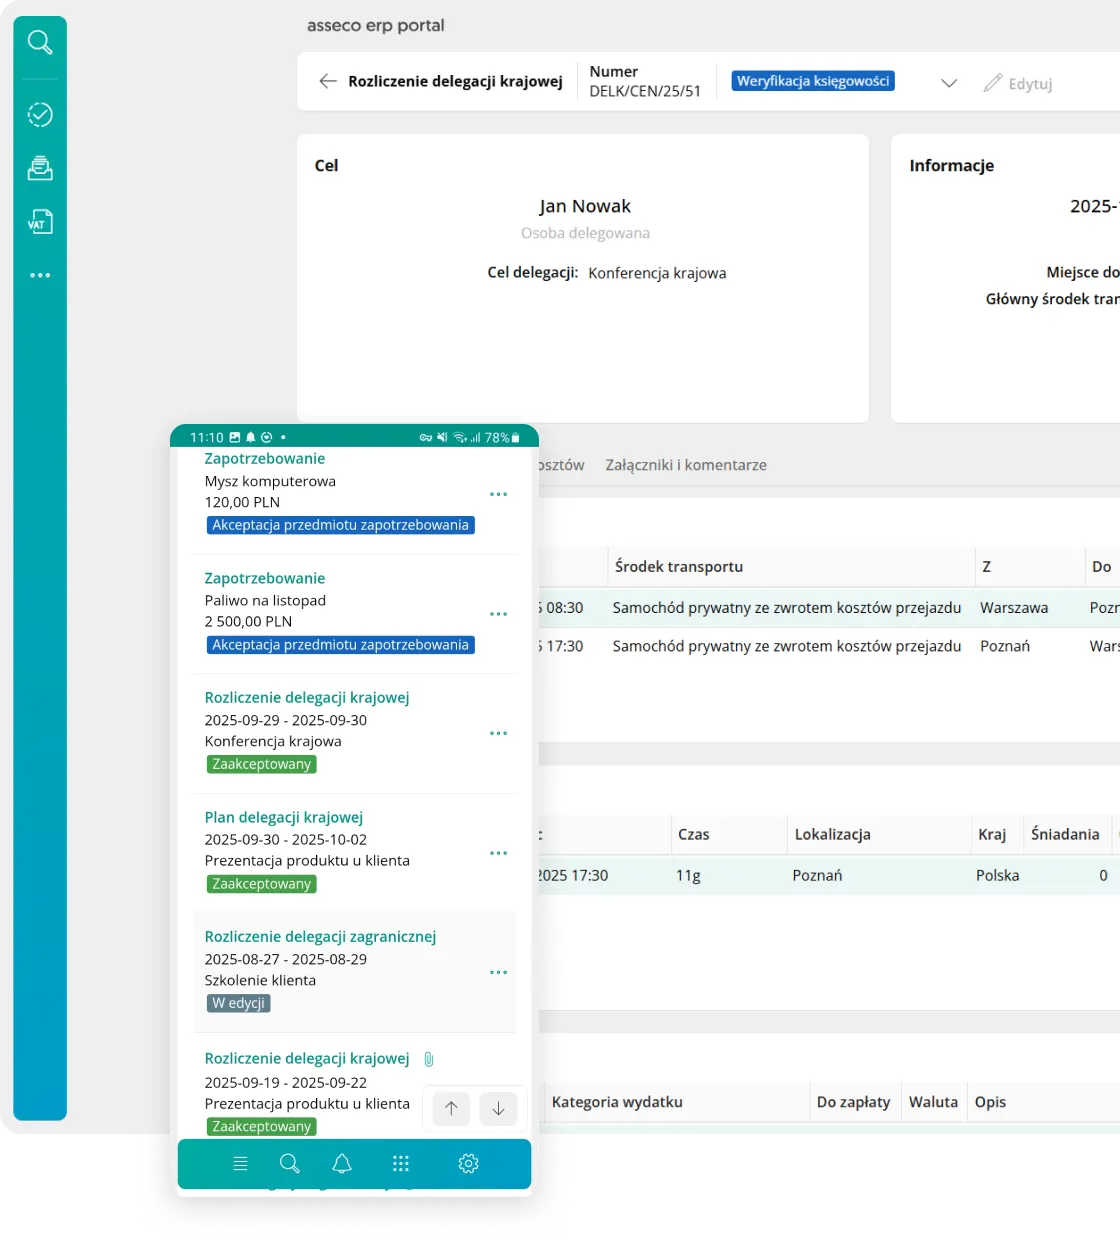Click the Edytuj button
1120x1256 pixels.
1018,84
